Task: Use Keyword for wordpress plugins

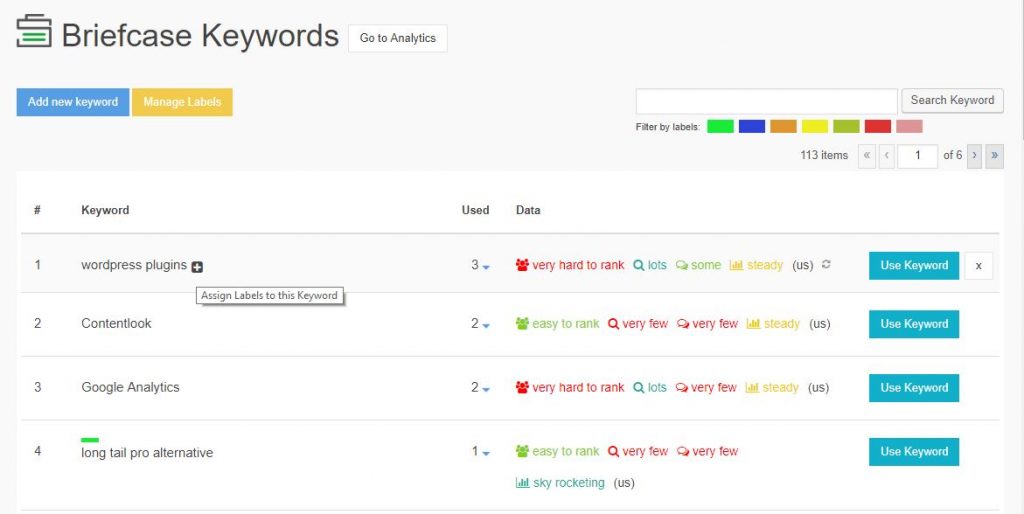Action: tap(914, 265)
